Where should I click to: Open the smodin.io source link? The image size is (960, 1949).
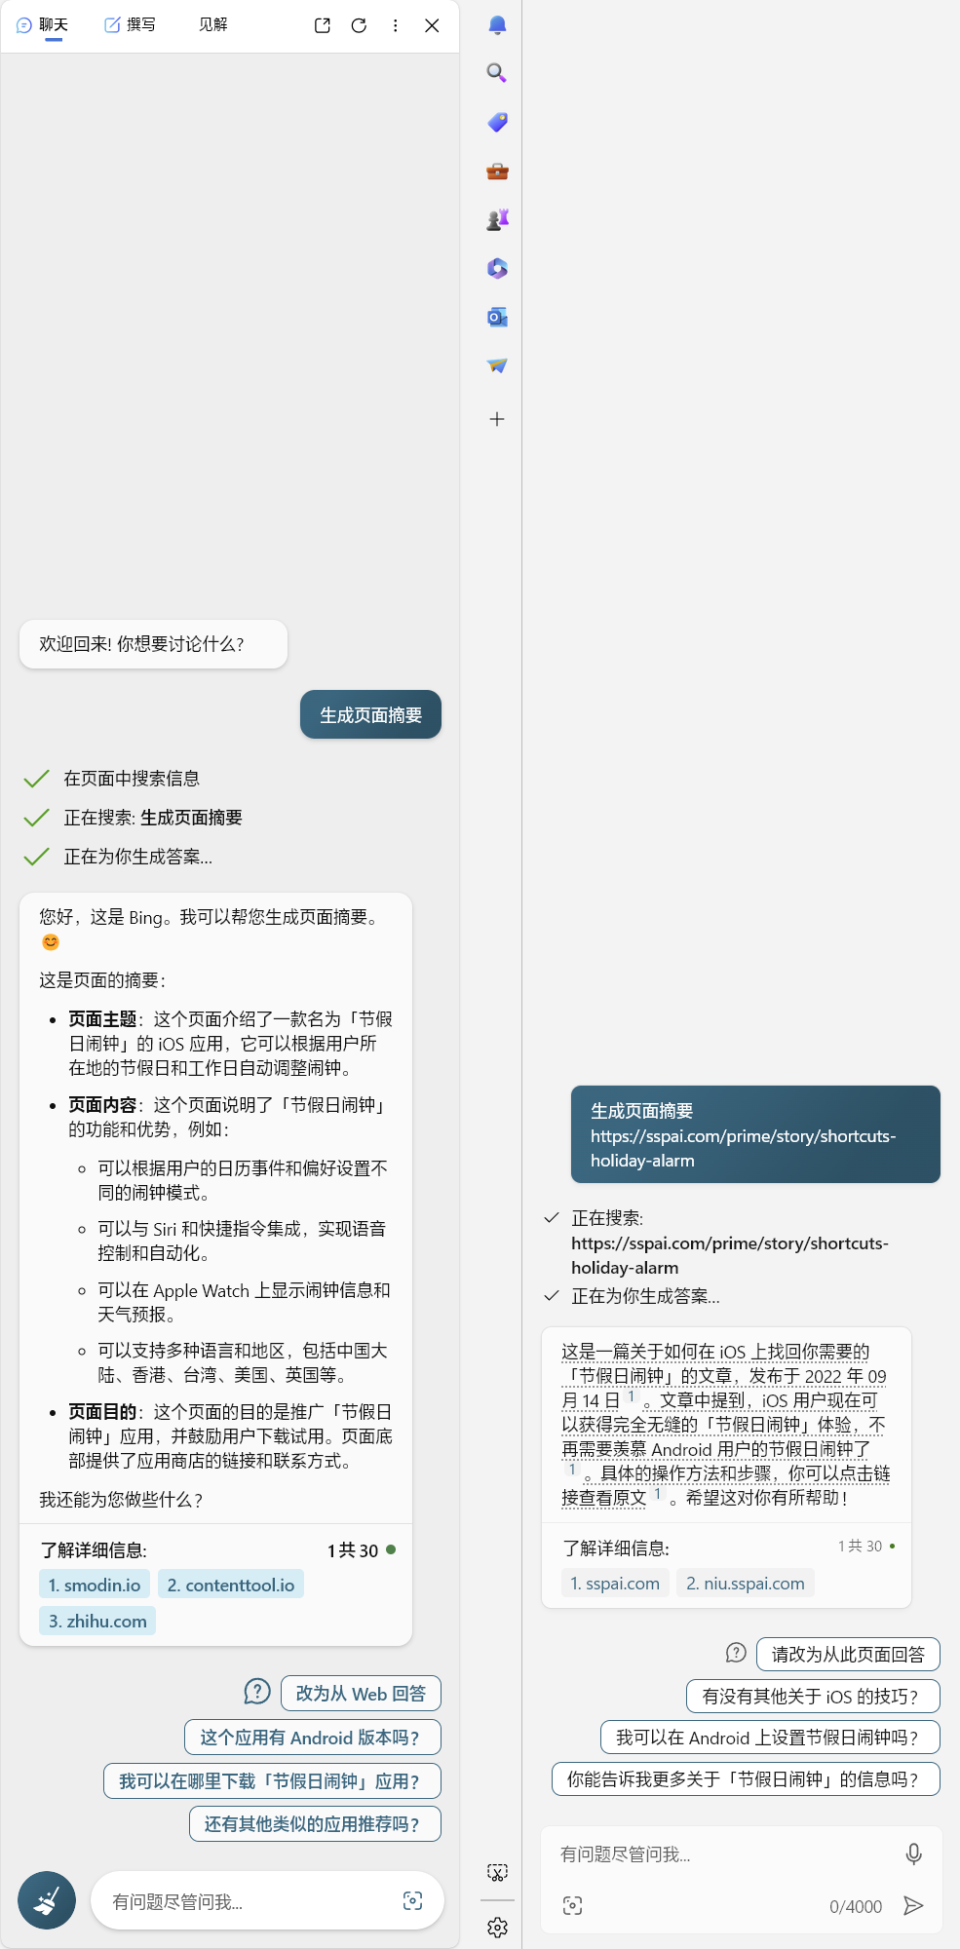click(95, 1584)
